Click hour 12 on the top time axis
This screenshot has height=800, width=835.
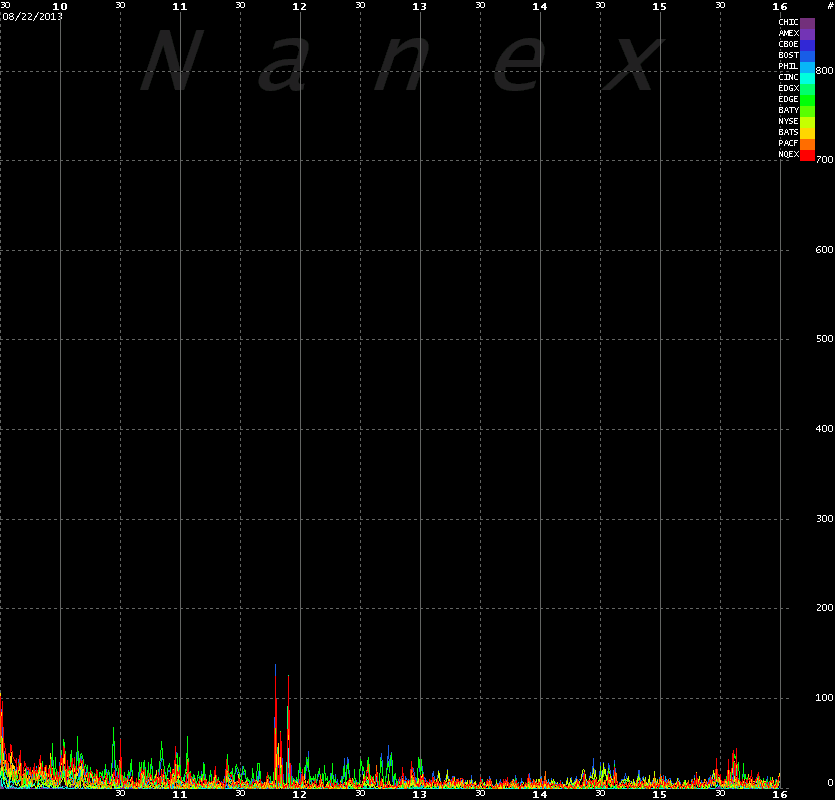pyautogui.click(x=300, y=6)
